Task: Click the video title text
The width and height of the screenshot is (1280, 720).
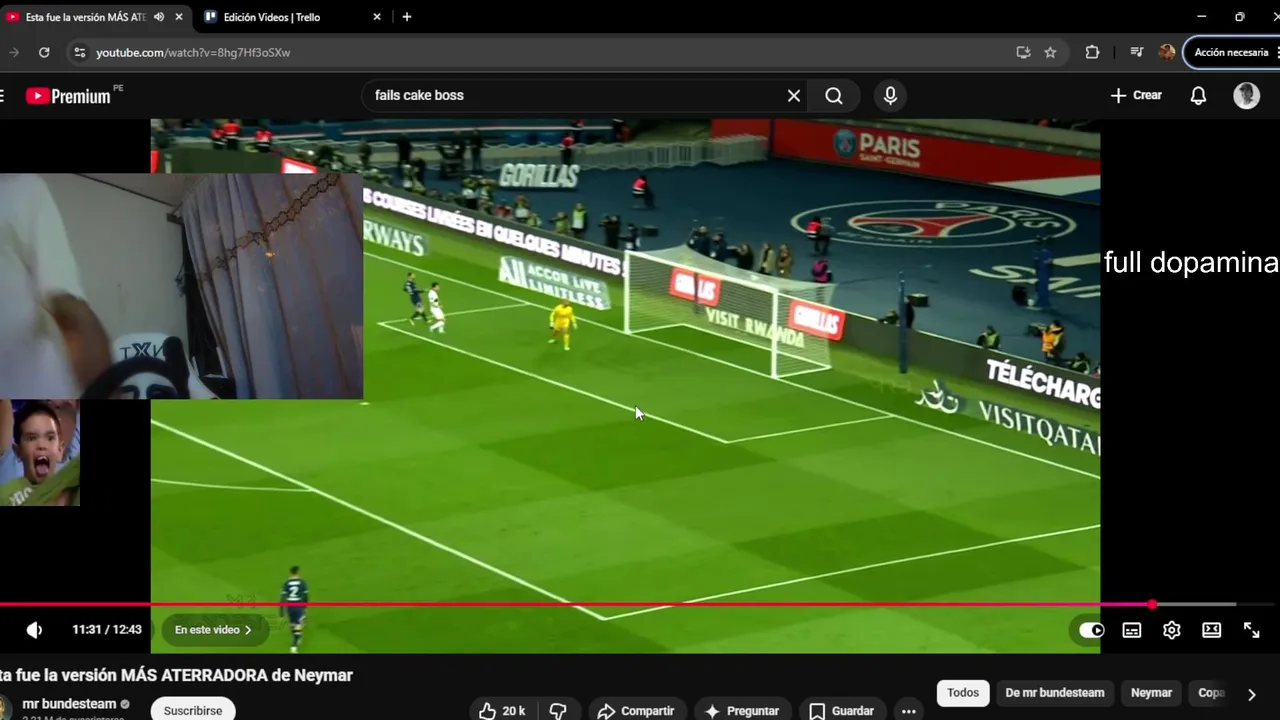Action: click(176, 675)
